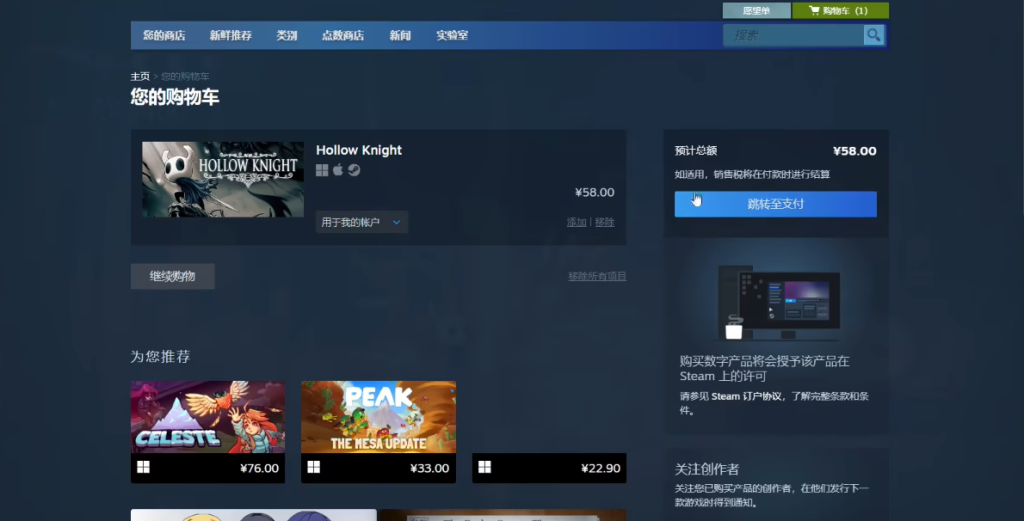Viewport: 1024px width, 521px height.
Task: Click PEAK price ¥33.00
Action: pos(430,468)
